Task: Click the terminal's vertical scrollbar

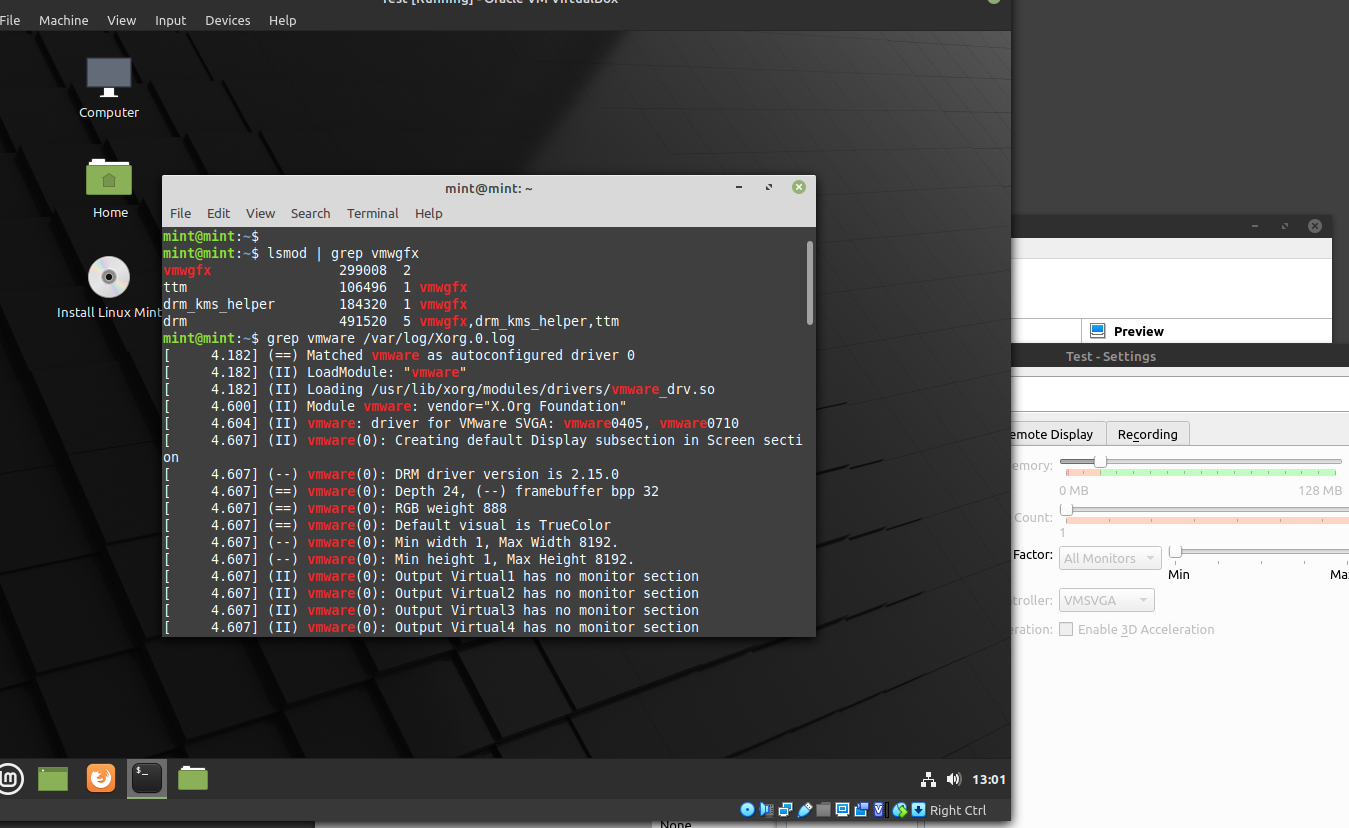Action: 809,282
